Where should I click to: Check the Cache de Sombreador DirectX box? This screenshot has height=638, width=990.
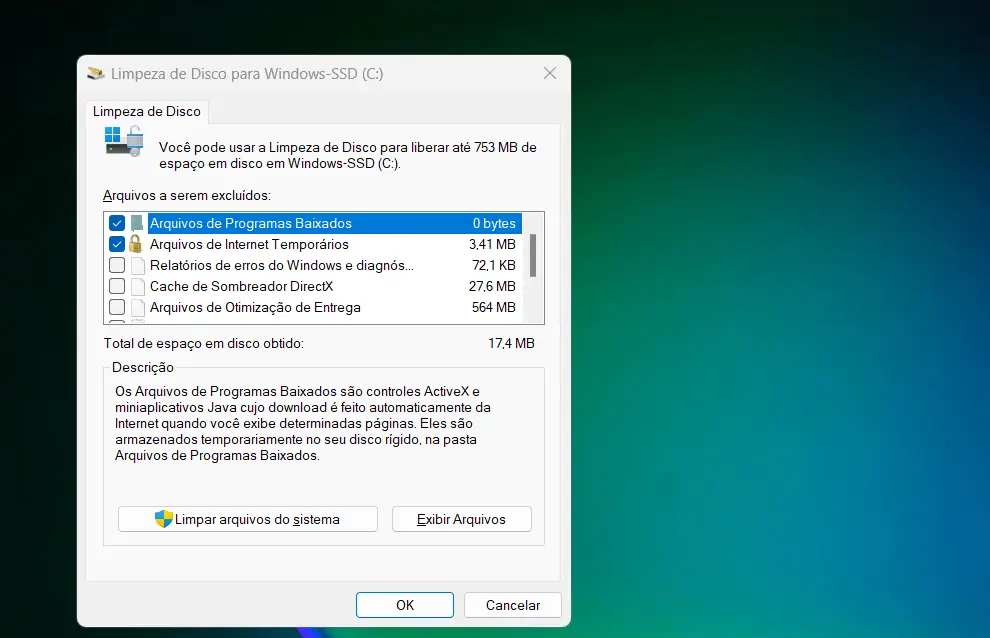pyautogui.click(x=117, y=286)
